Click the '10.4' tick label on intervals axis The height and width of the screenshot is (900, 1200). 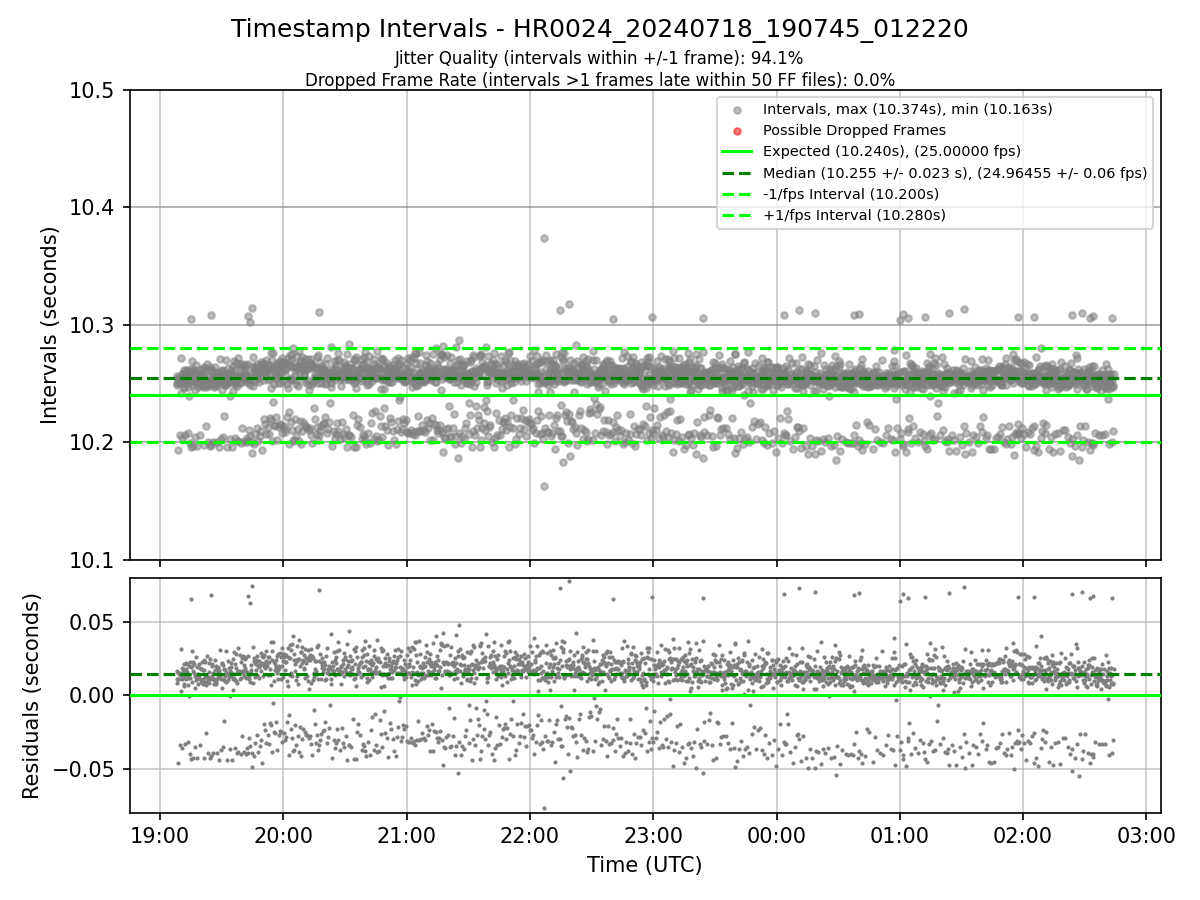(x=93, y=208)
